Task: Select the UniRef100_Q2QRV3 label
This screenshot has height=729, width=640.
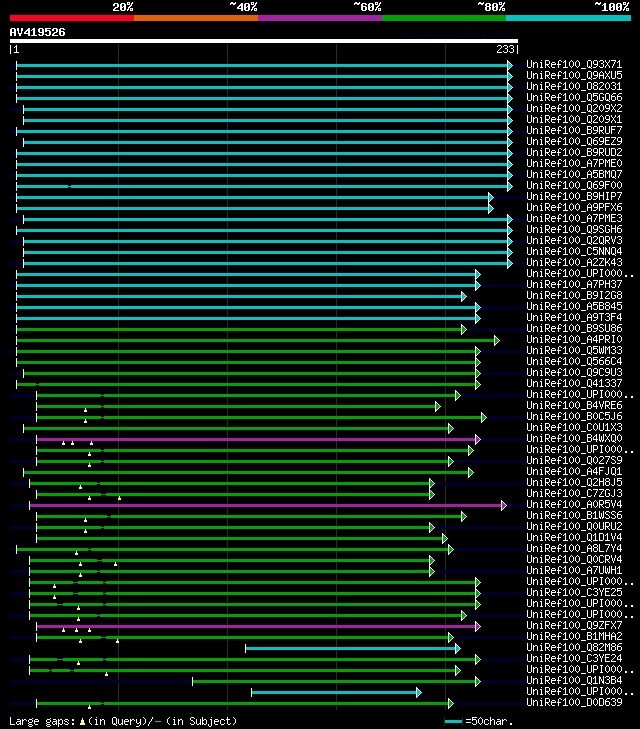Action: (x=574, y=240)
